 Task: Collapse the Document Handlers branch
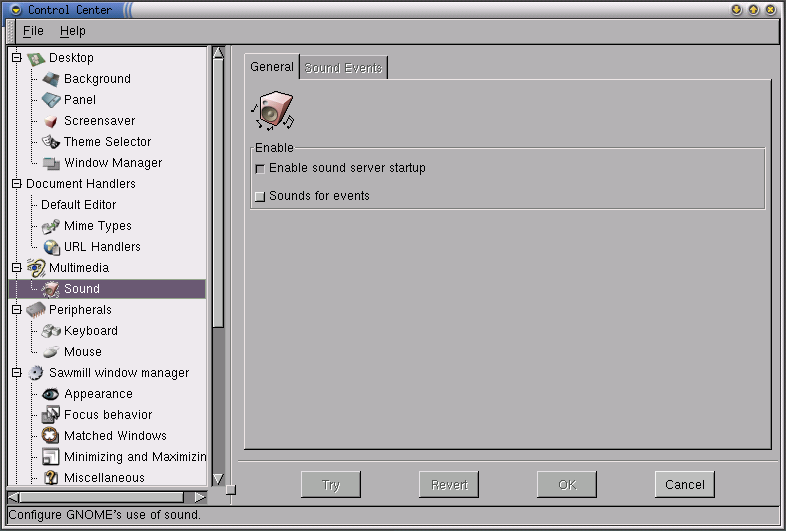pos(16,184)
